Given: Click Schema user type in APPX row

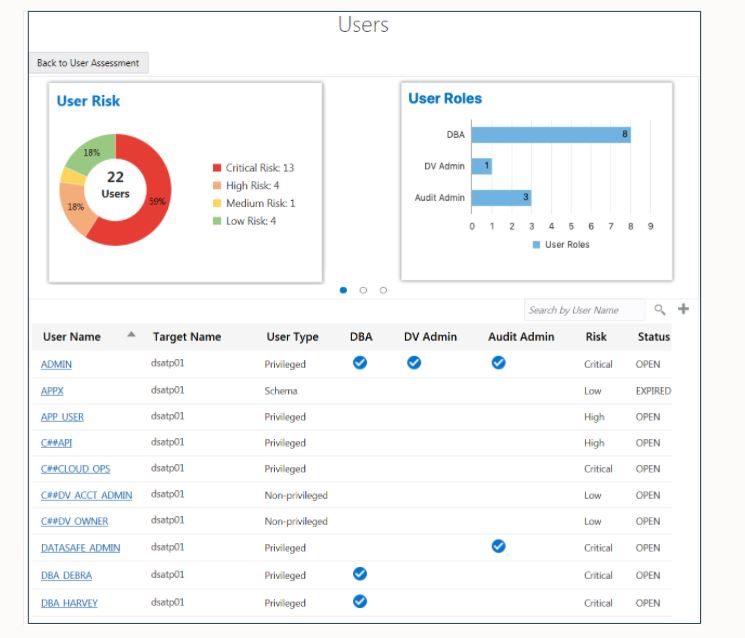Looking at the screenshot, I should point(281,391).
